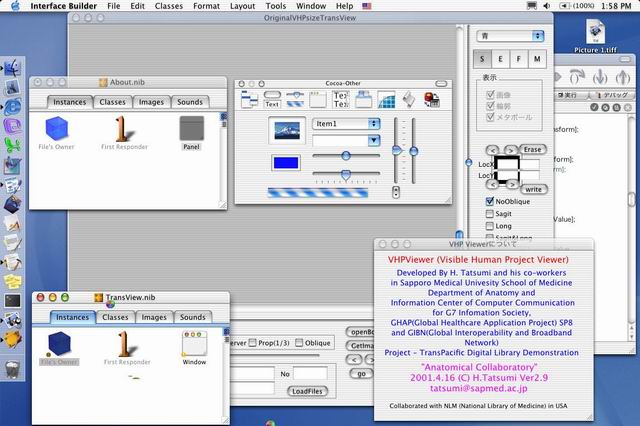
Task: Click the mountain image view thumbnail
Action: click(287, 131)
